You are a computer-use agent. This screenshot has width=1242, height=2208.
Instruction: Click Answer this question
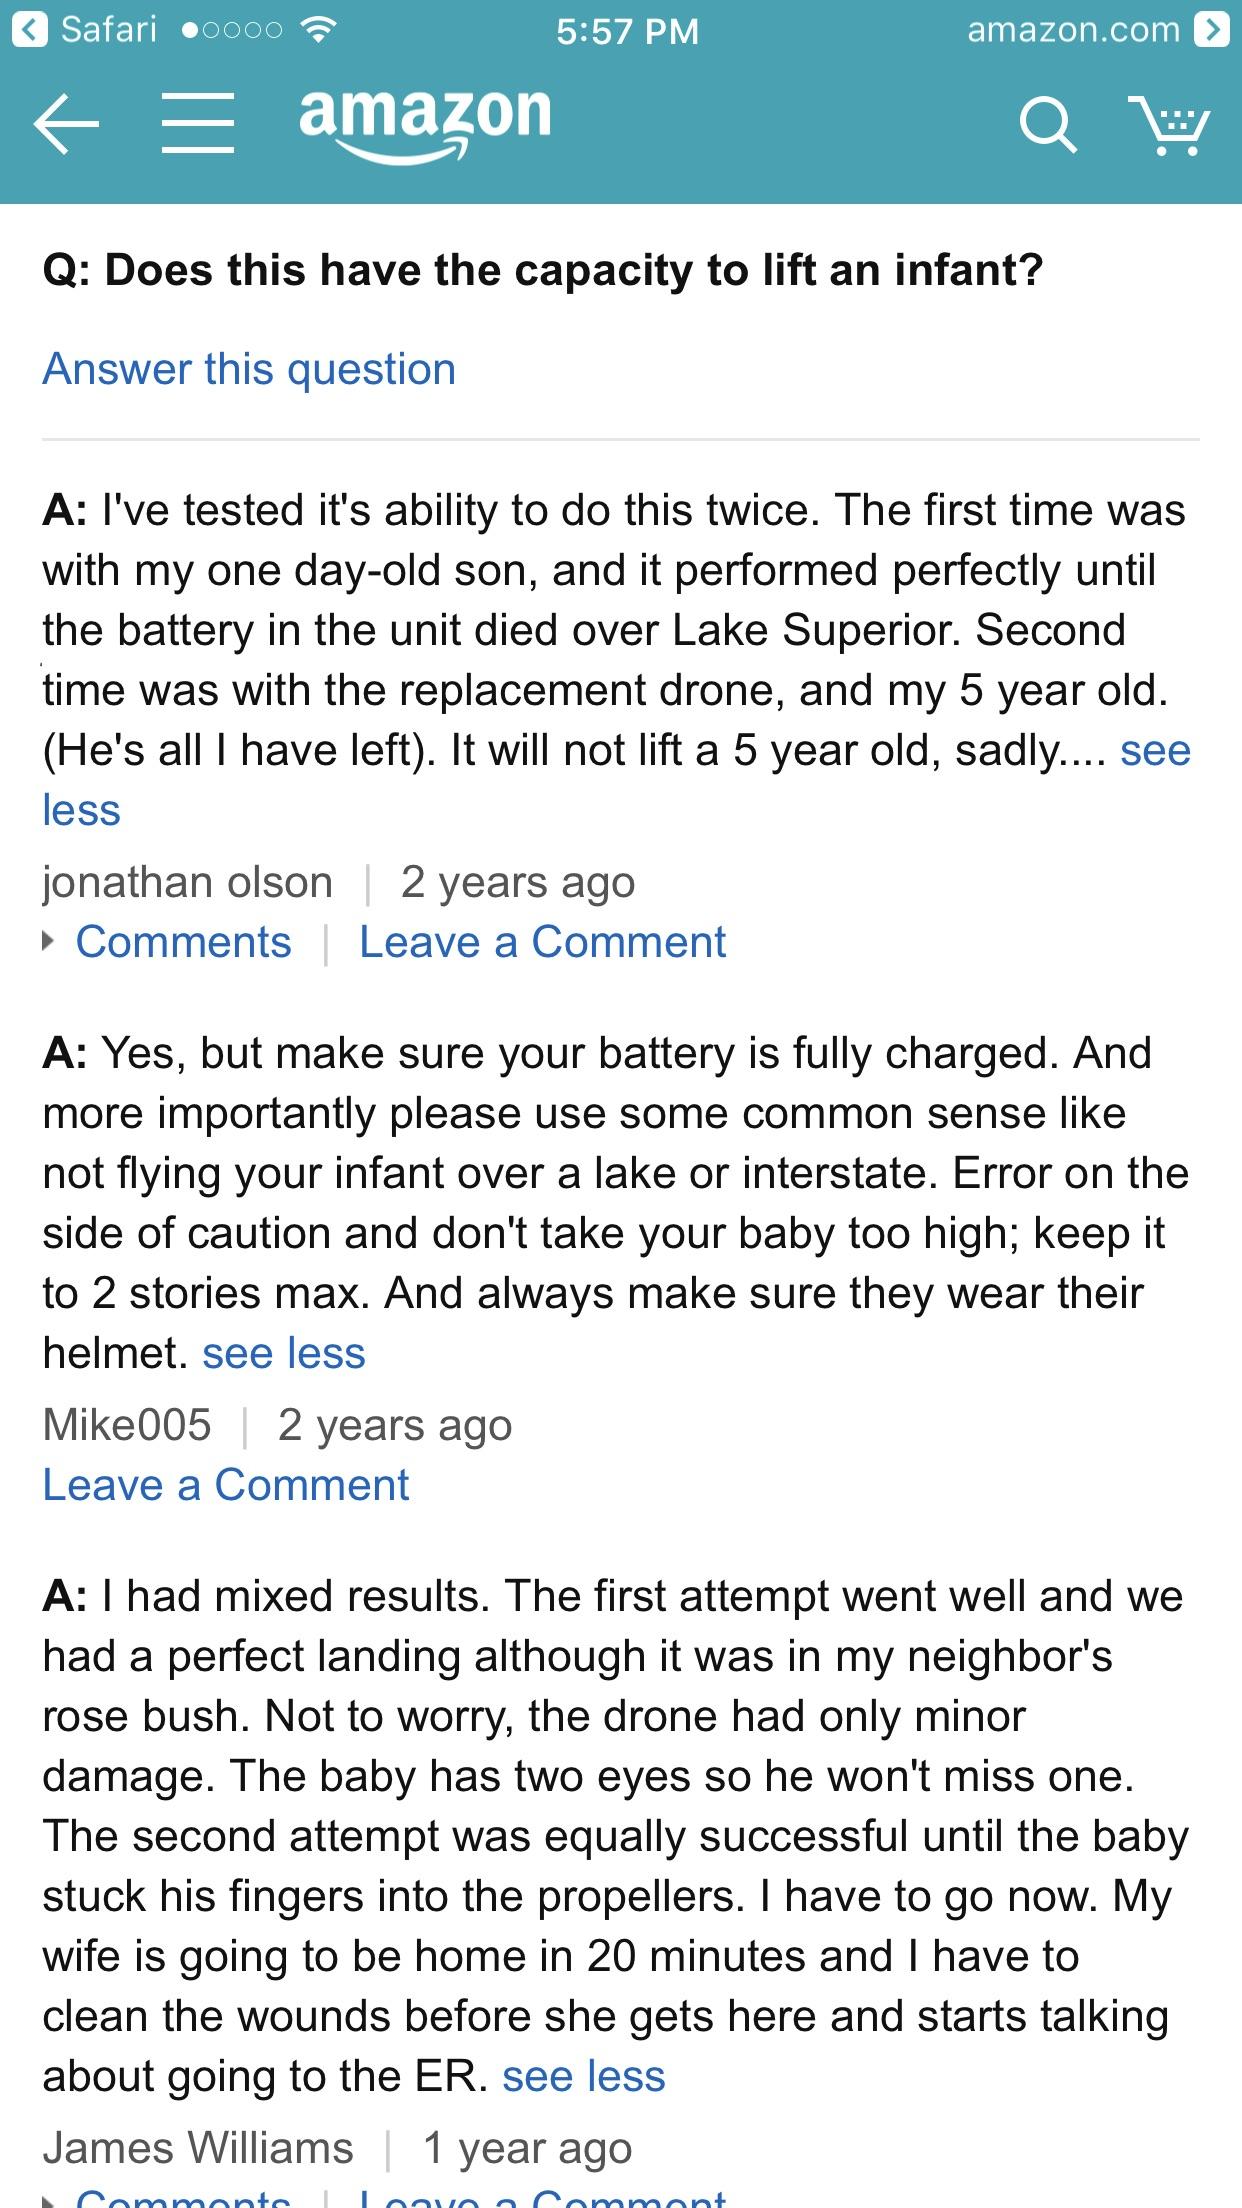(x=248, y=369)
